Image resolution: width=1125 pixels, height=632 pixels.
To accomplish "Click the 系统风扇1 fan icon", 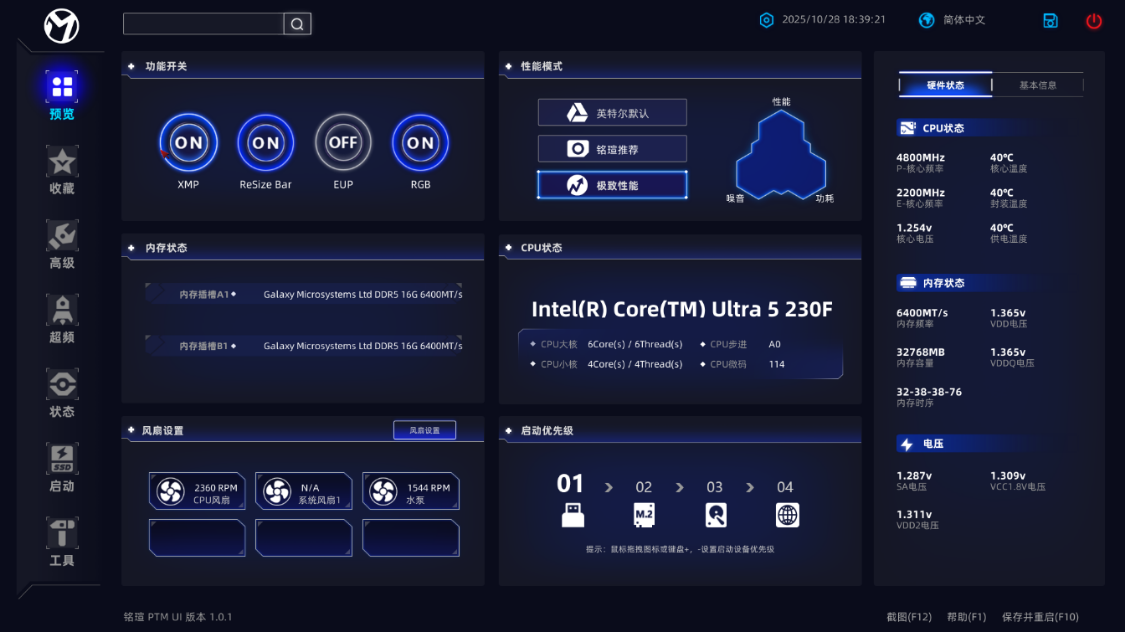I will (277, 491).
